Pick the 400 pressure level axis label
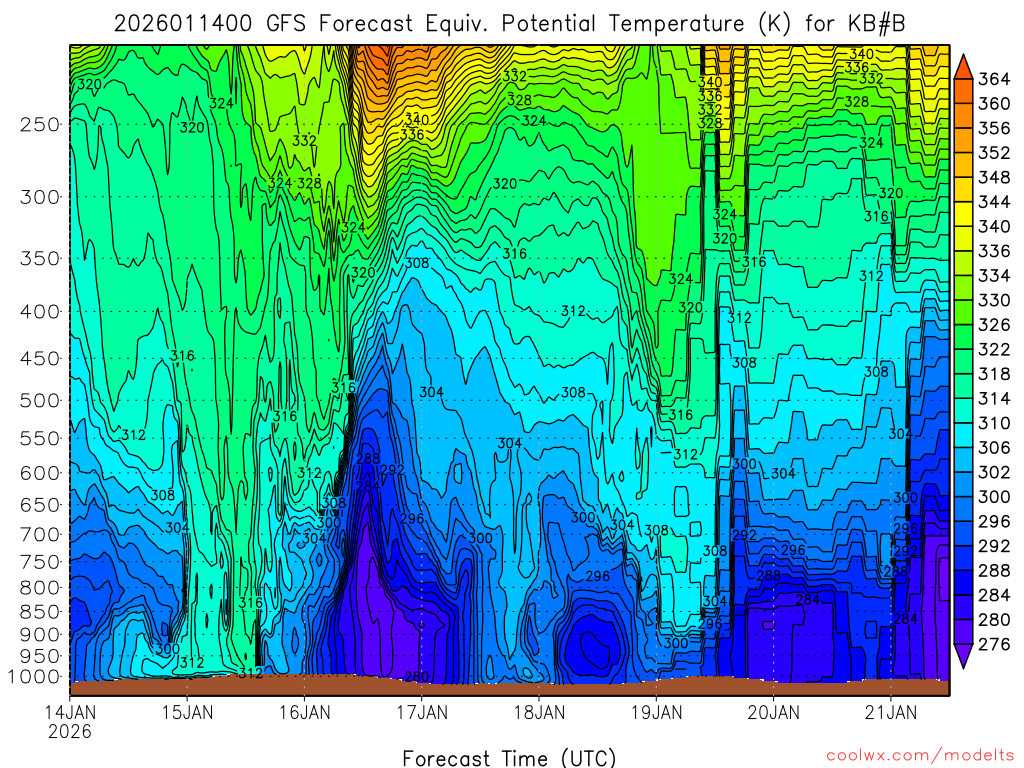Screen dimensions: 1024x768 (40, 312)
